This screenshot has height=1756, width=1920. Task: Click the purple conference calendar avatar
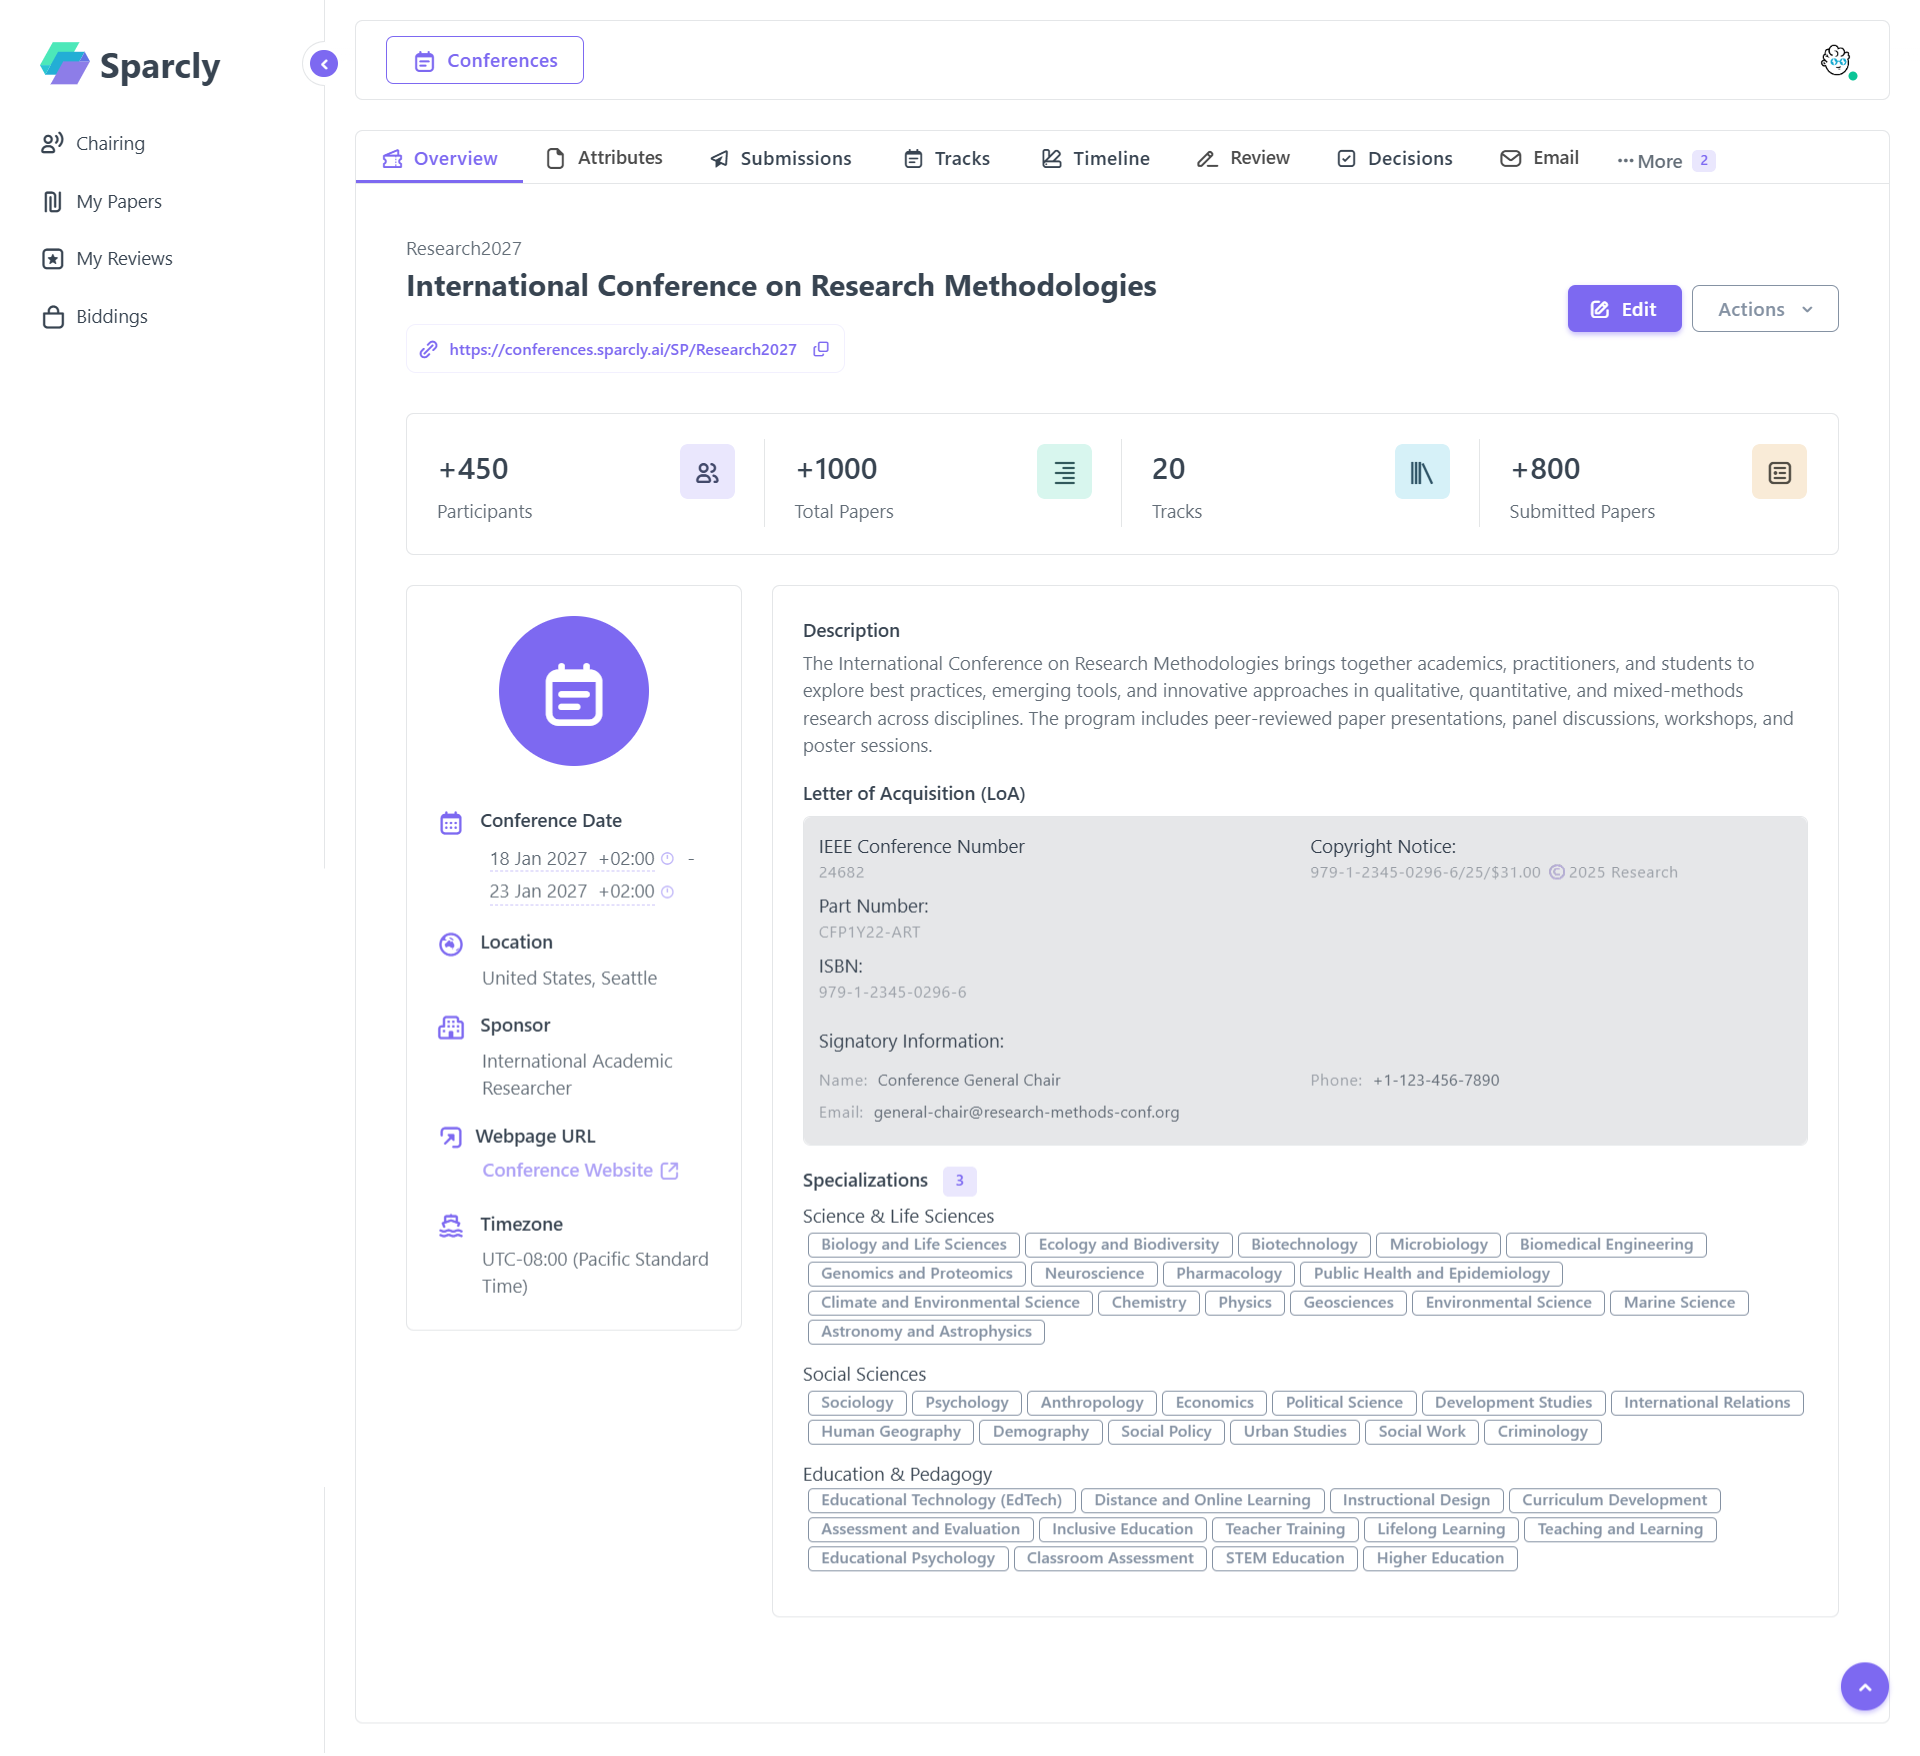[x=574, y=691]
